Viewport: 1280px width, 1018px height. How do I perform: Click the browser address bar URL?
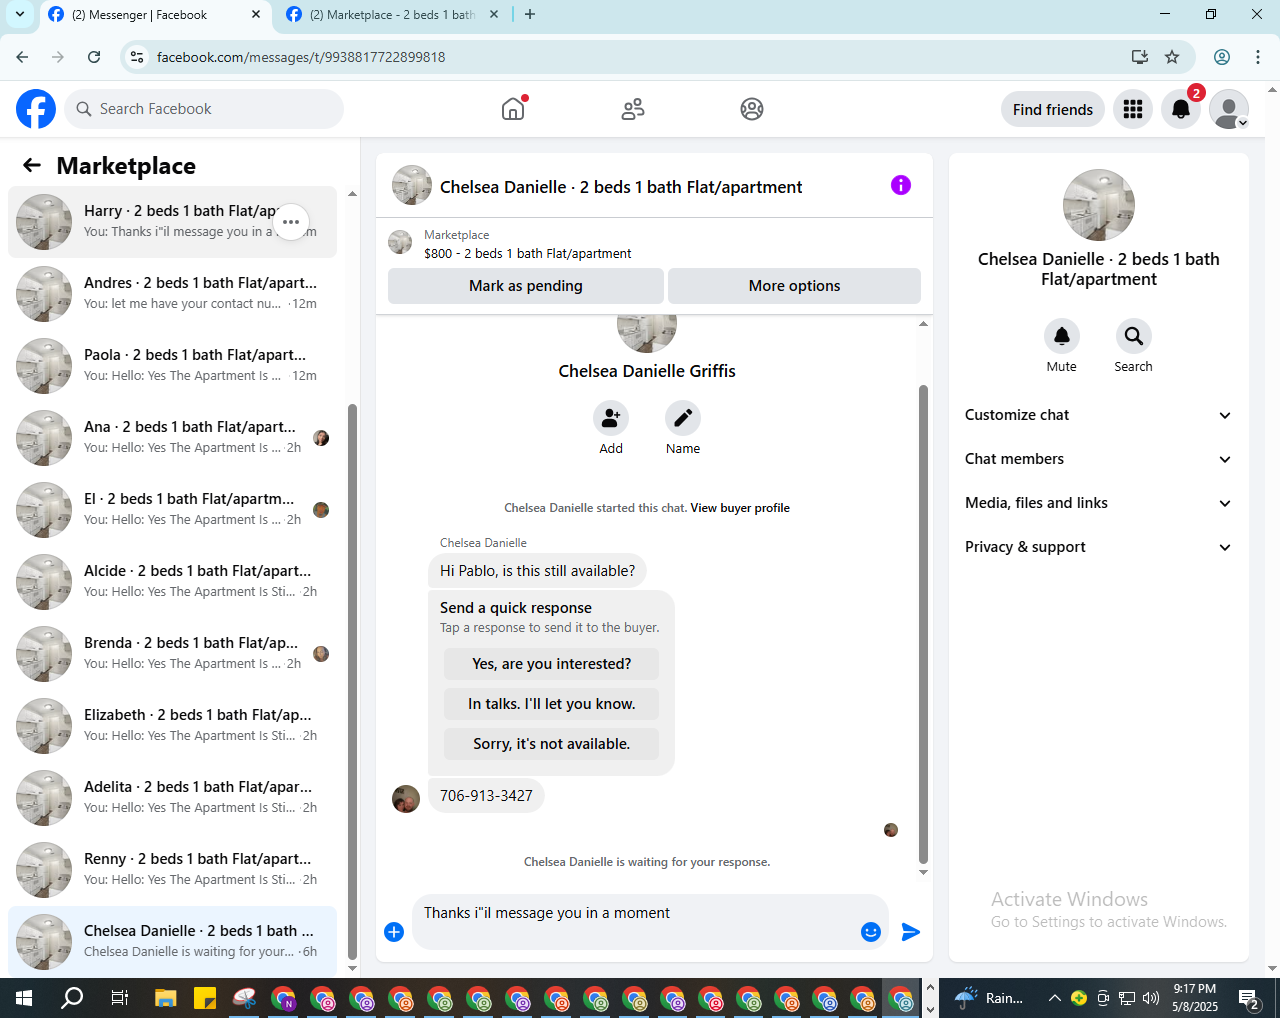coord(301,57)
